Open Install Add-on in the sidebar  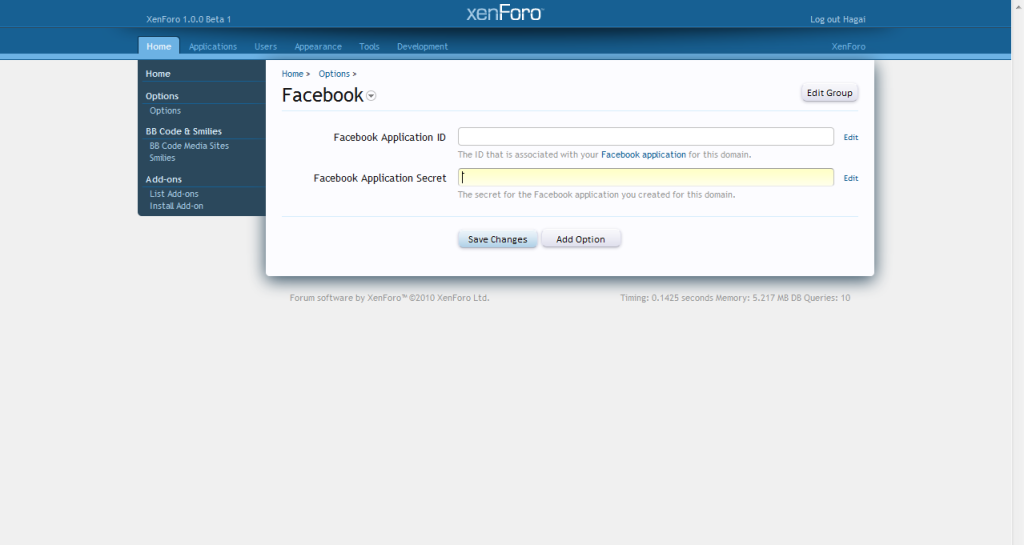pos(176,206)
